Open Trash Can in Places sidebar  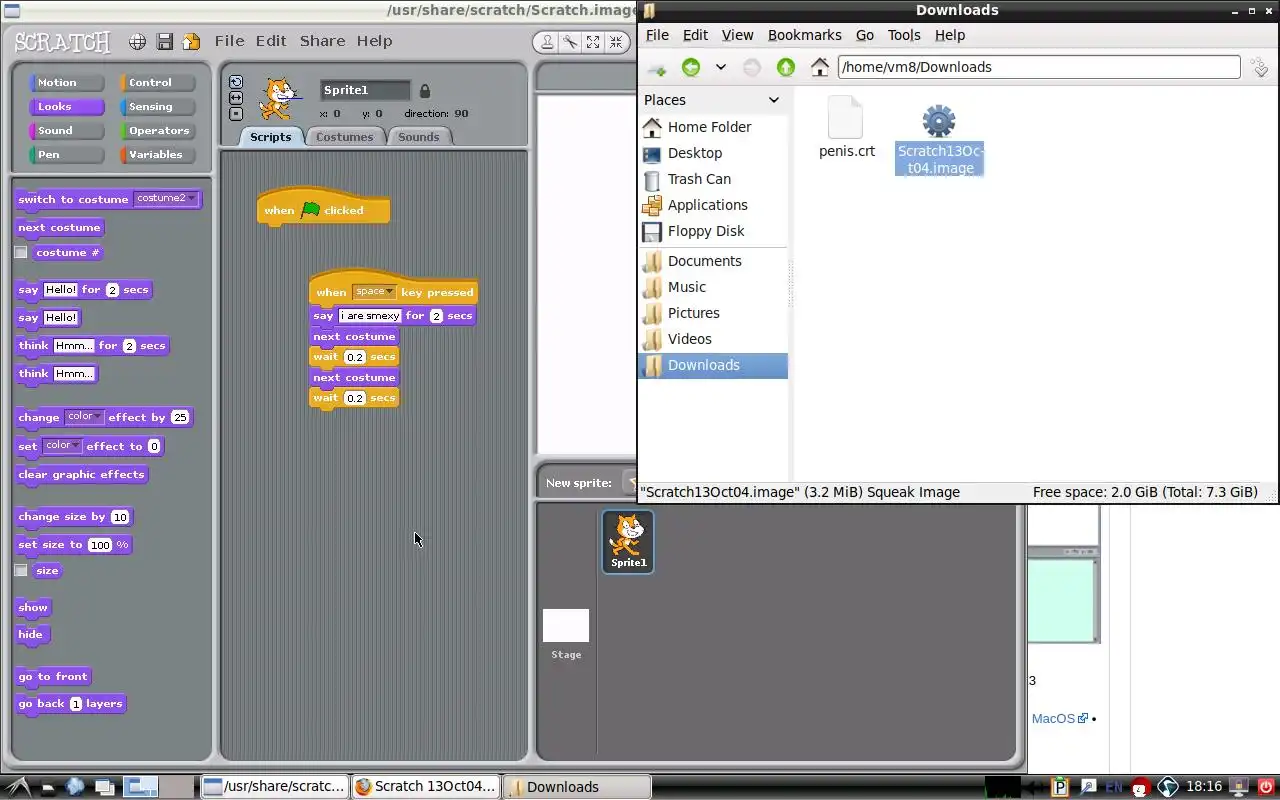[x=699, y=179]
